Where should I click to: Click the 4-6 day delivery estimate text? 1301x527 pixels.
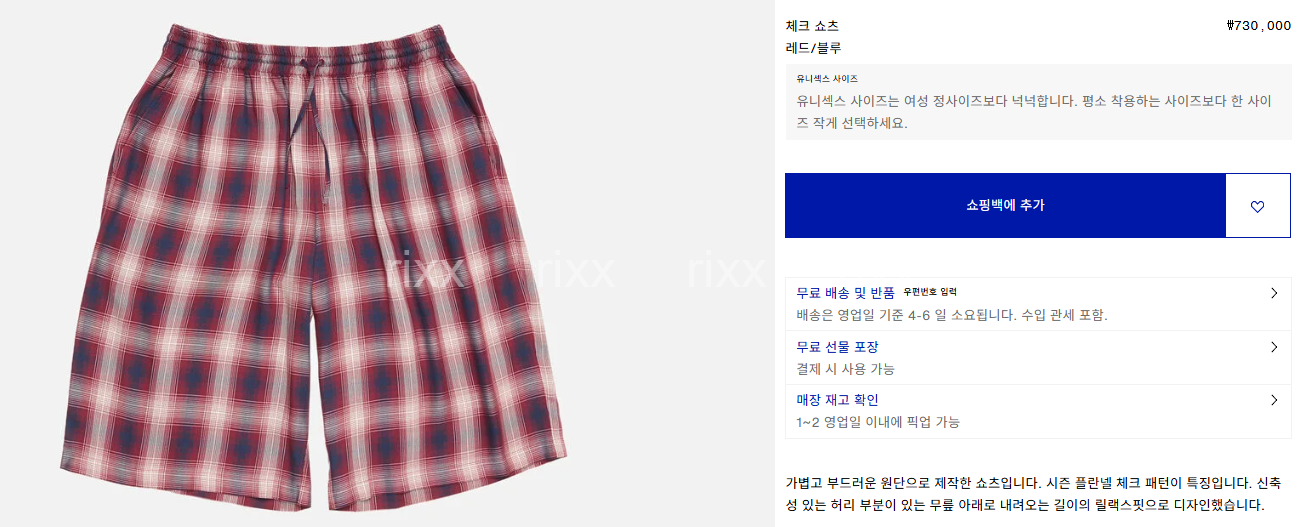[952, 315]
